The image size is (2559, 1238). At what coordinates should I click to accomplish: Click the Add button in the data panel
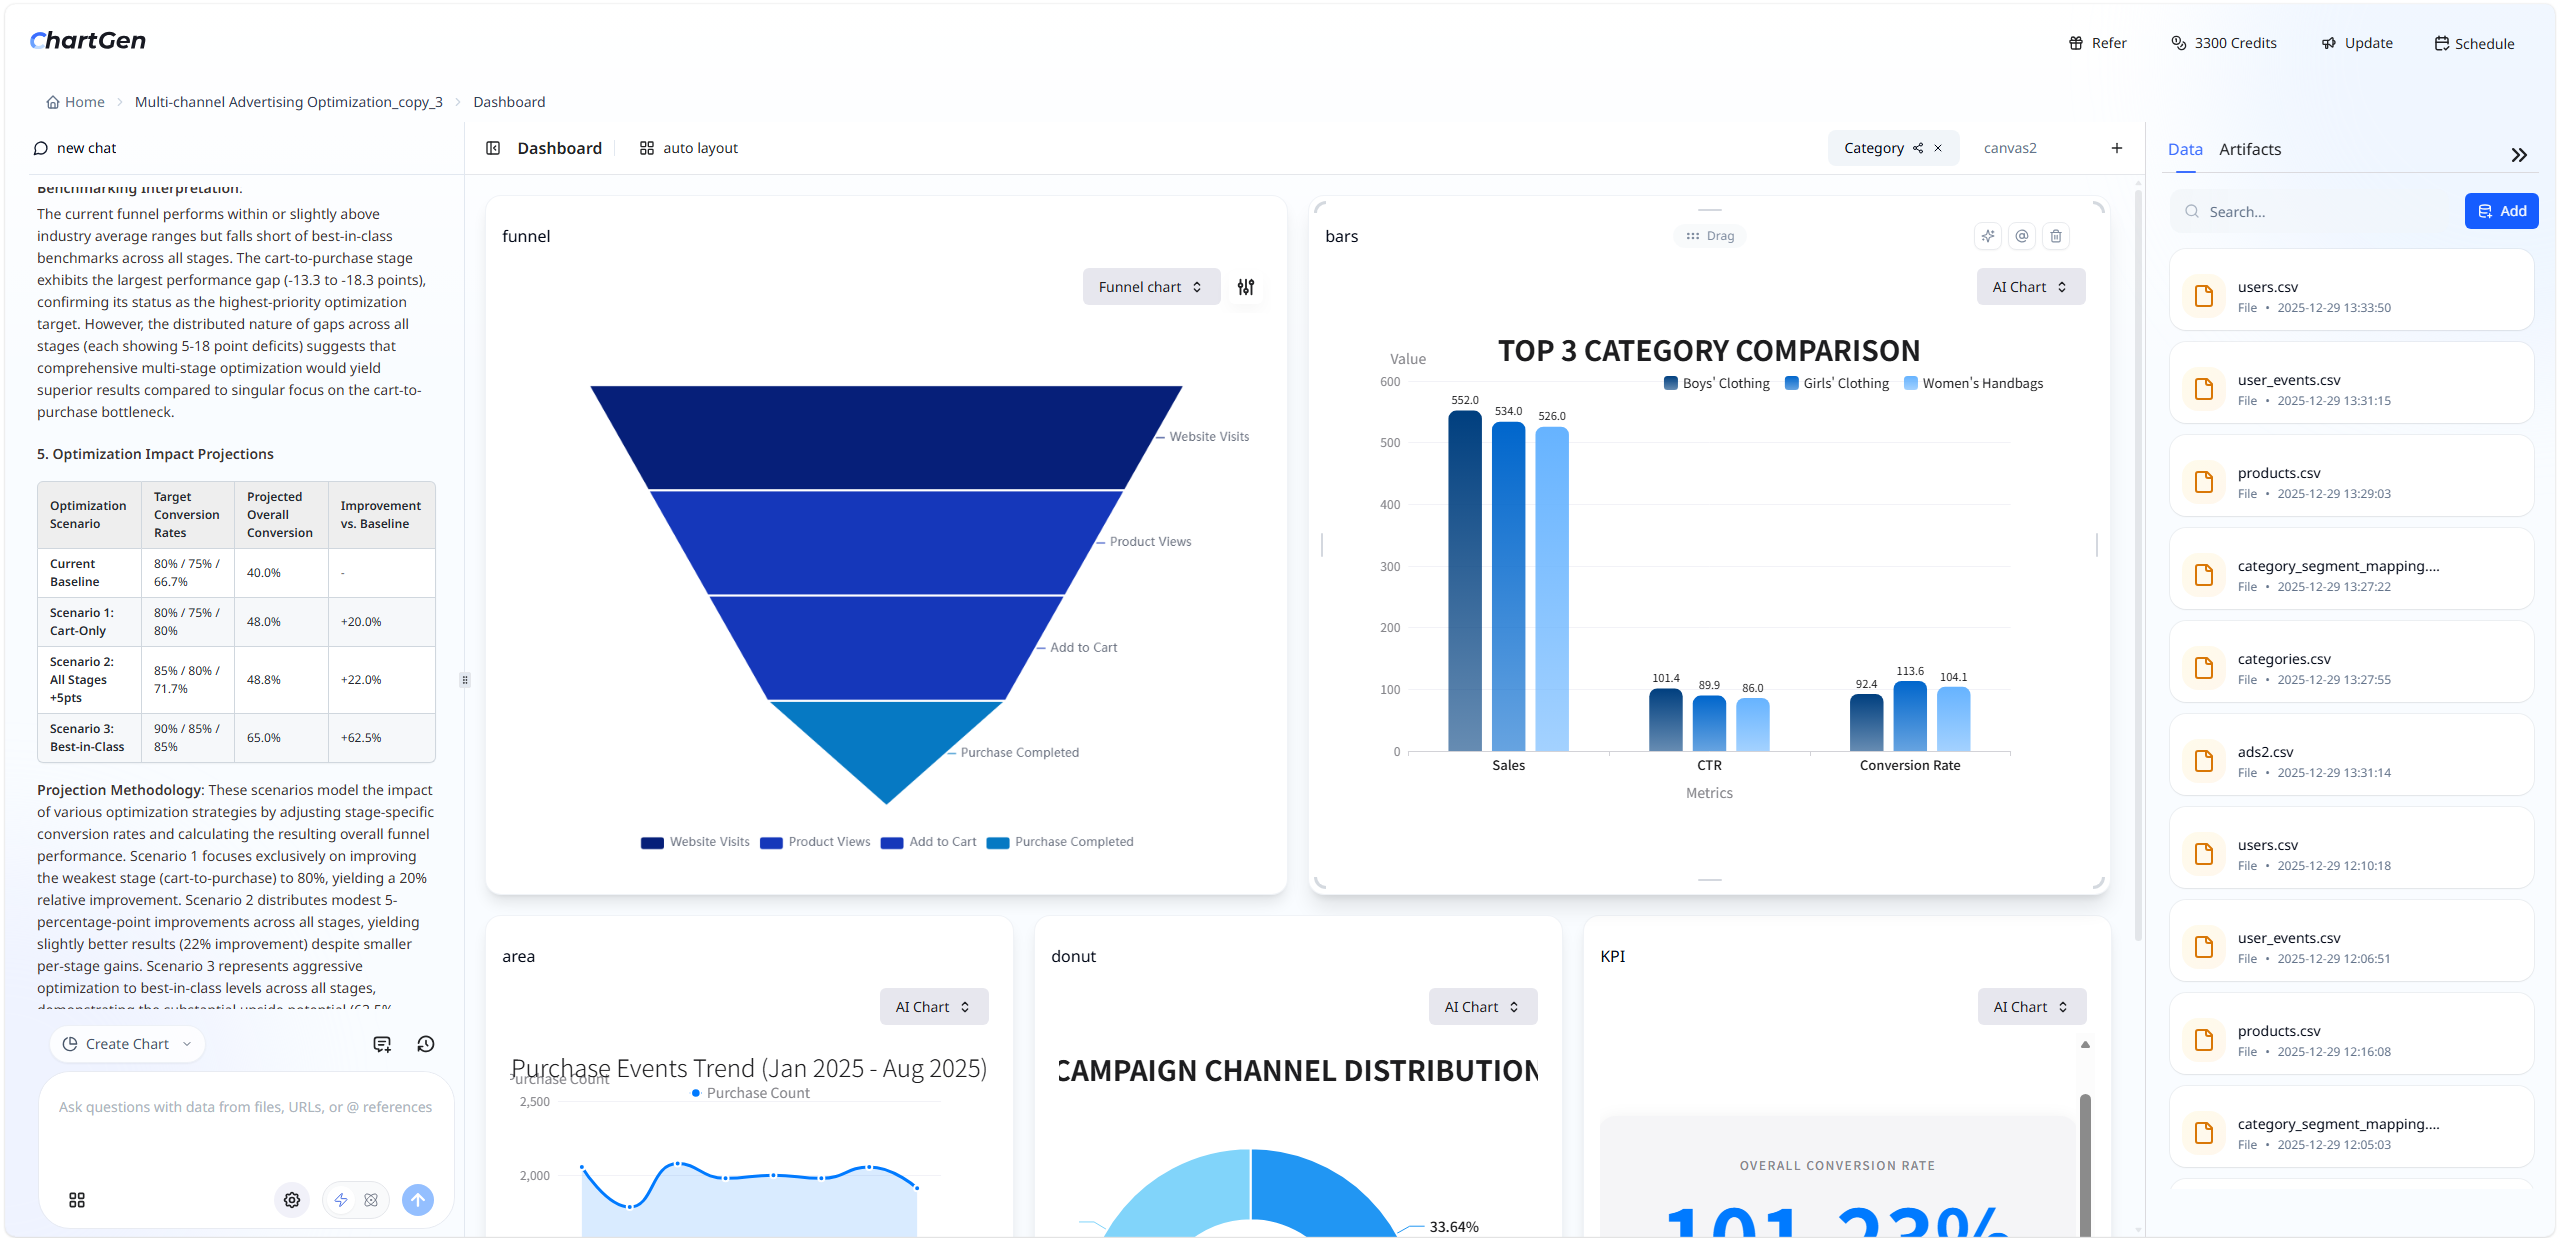(x=2501, y=211)
